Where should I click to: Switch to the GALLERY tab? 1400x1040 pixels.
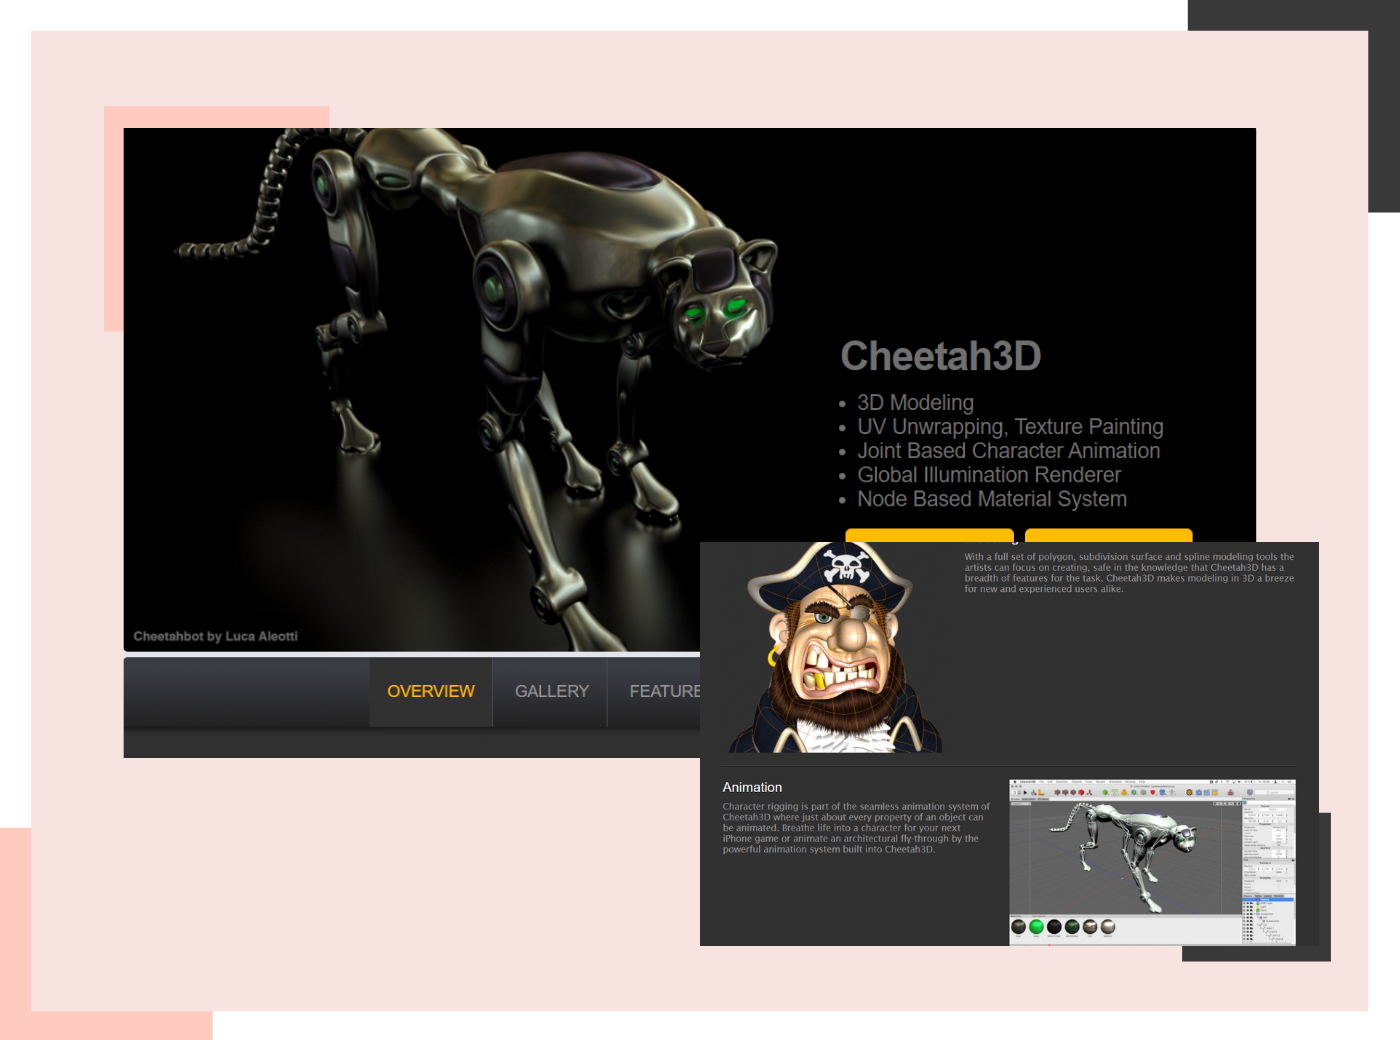click(x=551, y=691)
